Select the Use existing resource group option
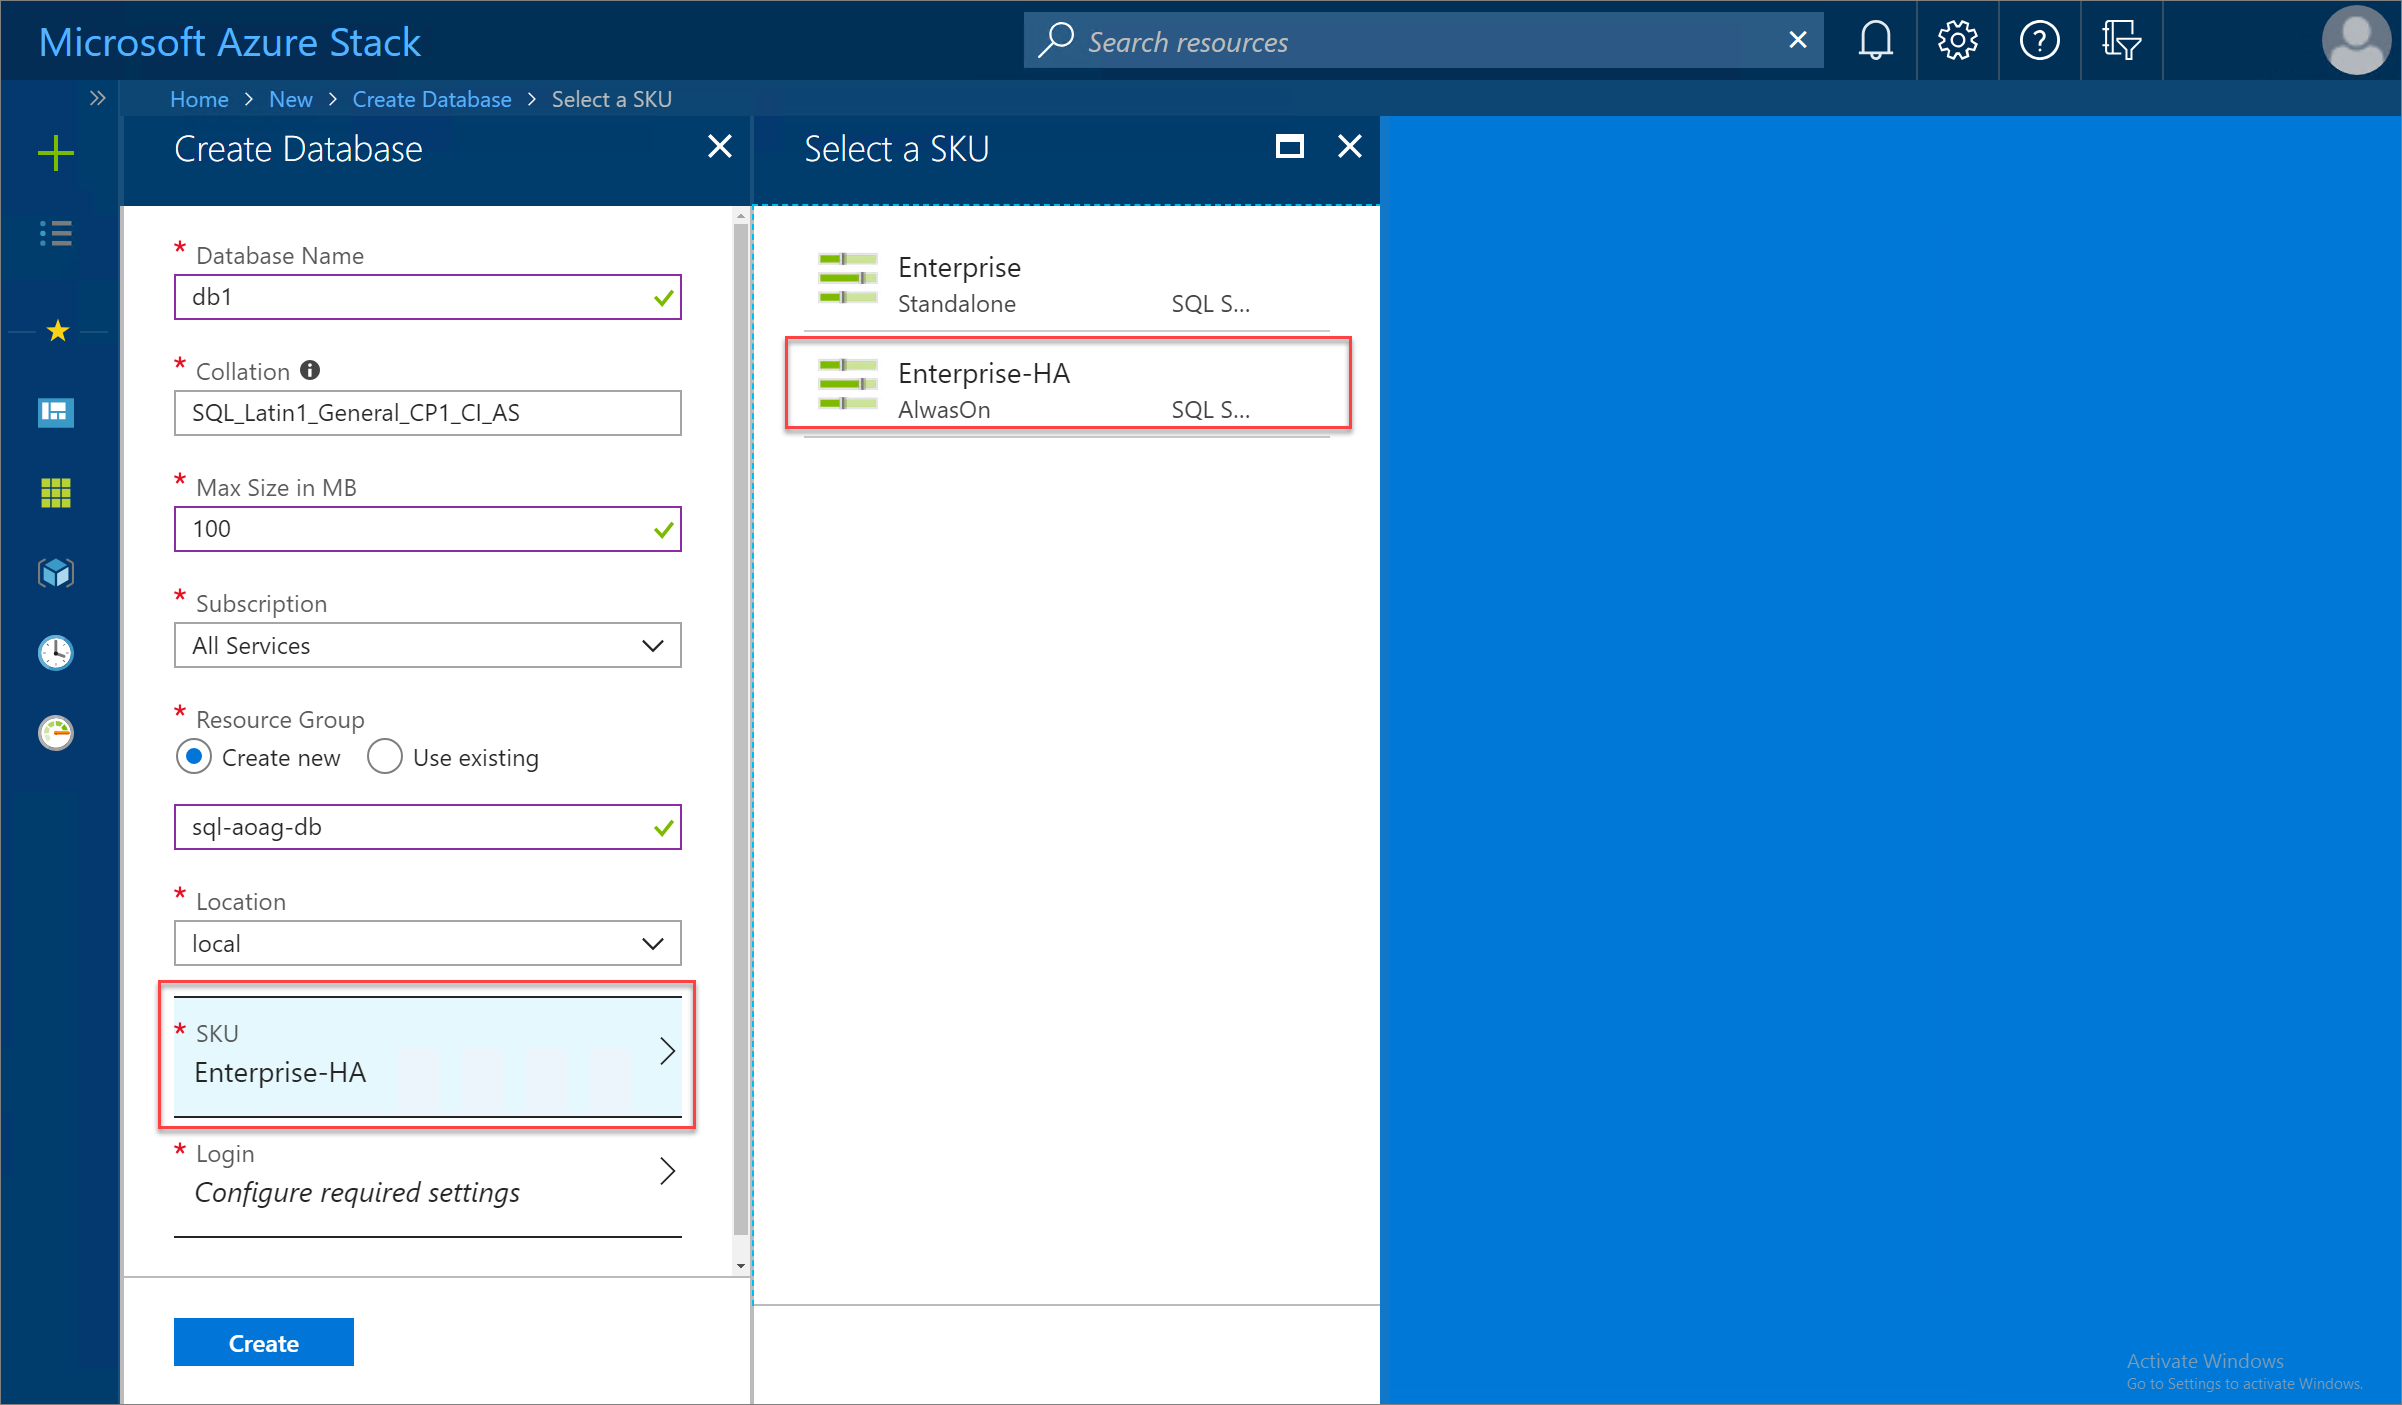 point(383,758)
